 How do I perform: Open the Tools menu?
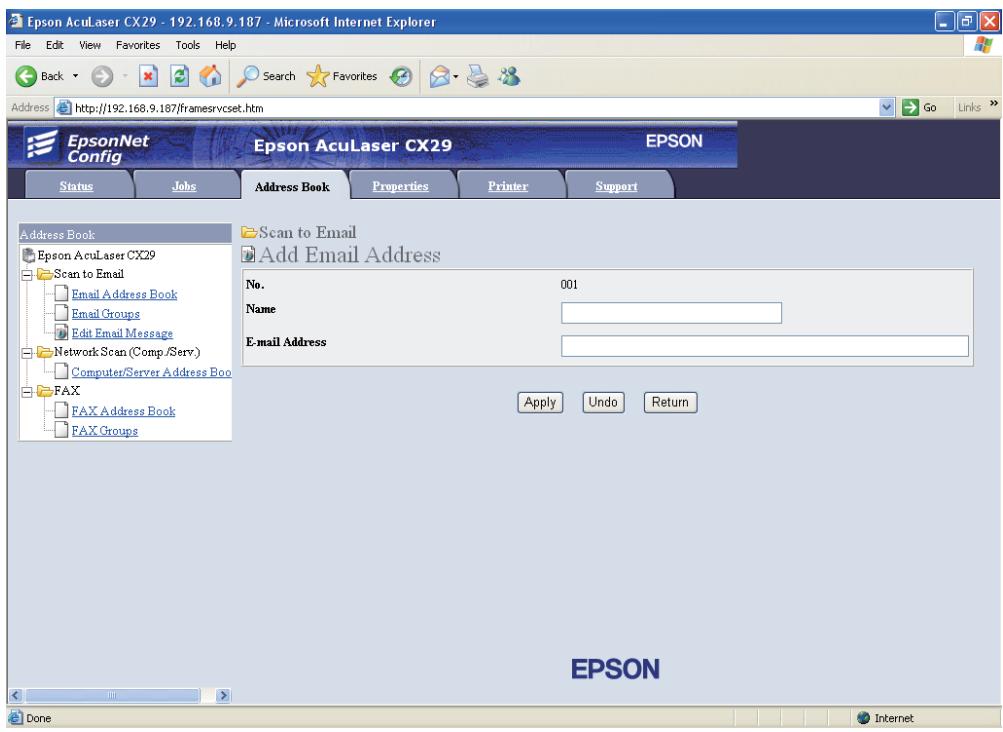pyautogui.click(x=187, y=45)
